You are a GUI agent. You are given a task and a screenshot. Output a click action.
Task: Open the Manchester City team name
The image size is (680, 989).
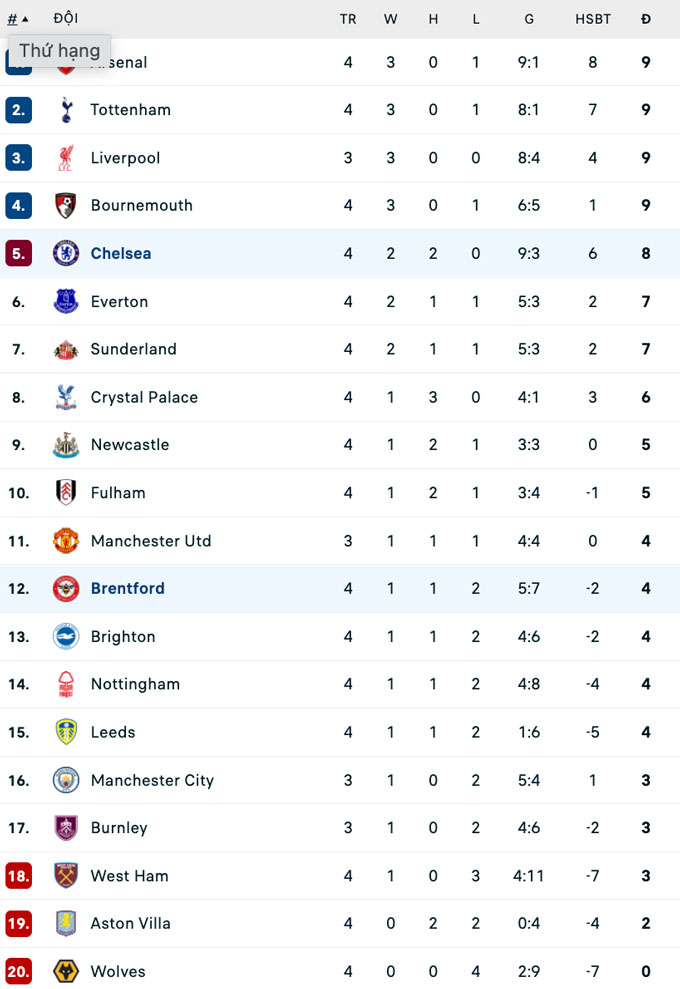152,780
